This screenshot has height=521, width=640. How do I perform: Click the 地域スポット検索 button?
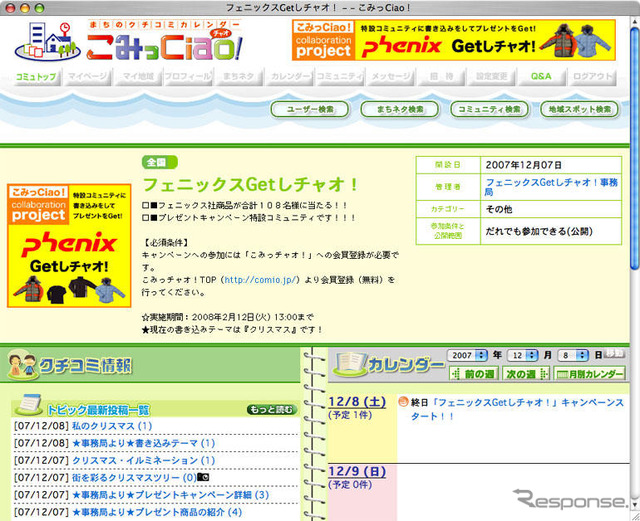[x=580, y=109]
